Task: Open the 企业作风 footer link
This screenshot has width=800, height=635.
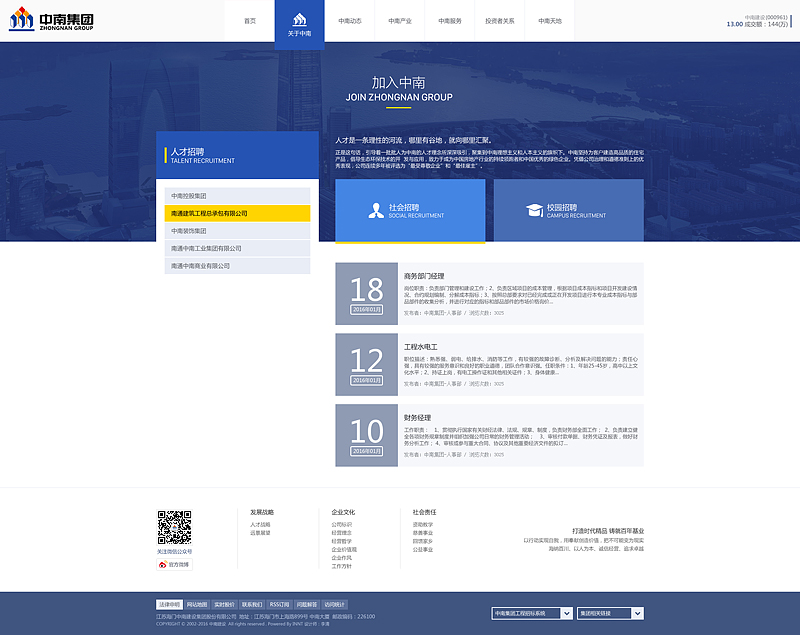Action: [x=341, y=557]
